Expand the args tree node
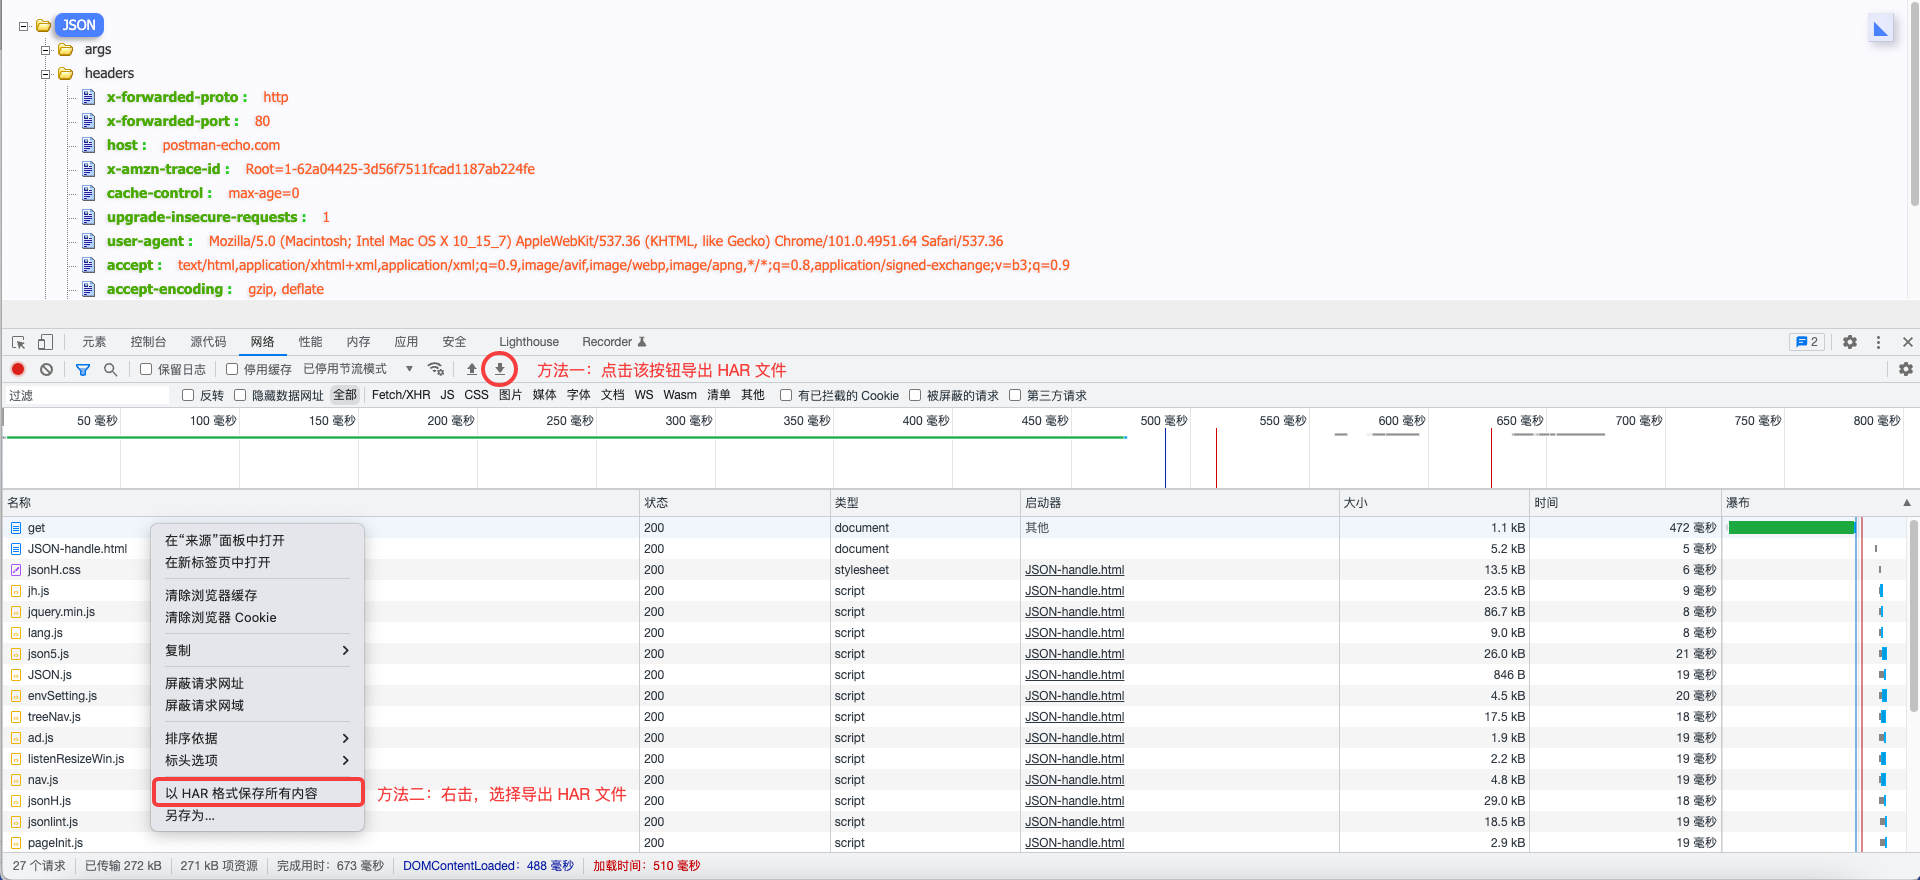The width and height of the screenshot is (1920, 880). pos(45,50)
